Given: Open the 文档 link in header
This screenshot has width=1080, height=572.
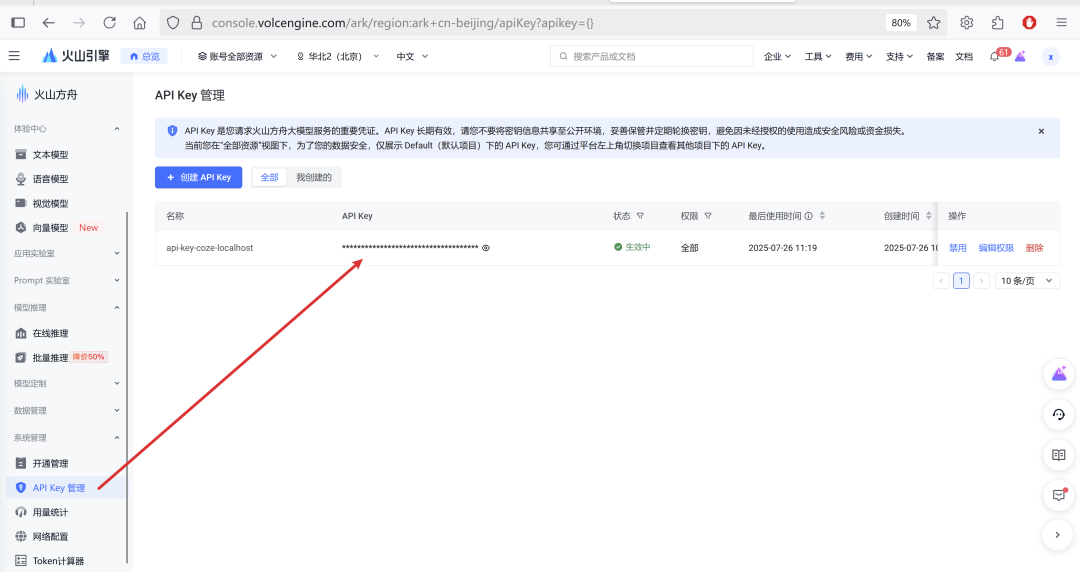Looking at the screenshot, I should pyautogui.click(x=964, y=57).
